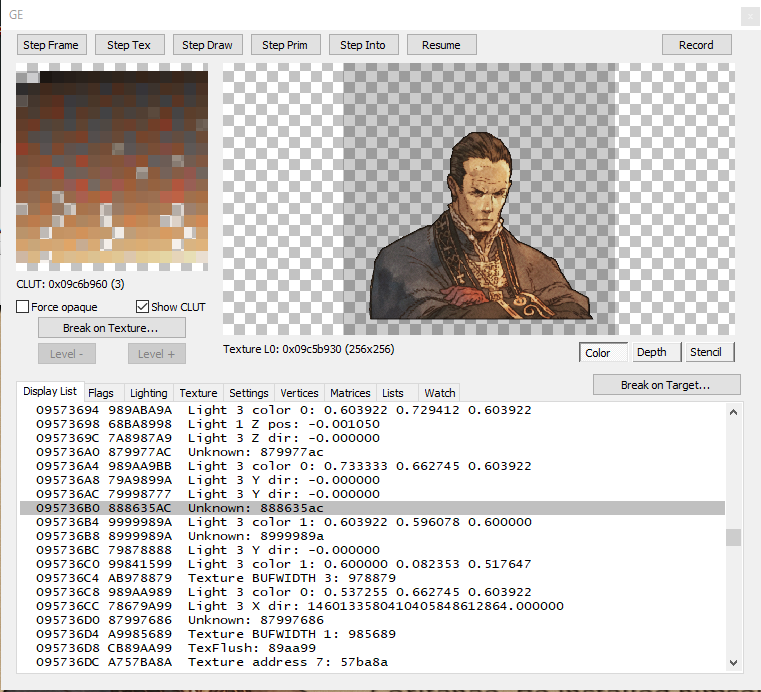Click the Step Draw button
The width and height of the screenshot is (761, 692).
pyautogui.click(x=207, y=45)
